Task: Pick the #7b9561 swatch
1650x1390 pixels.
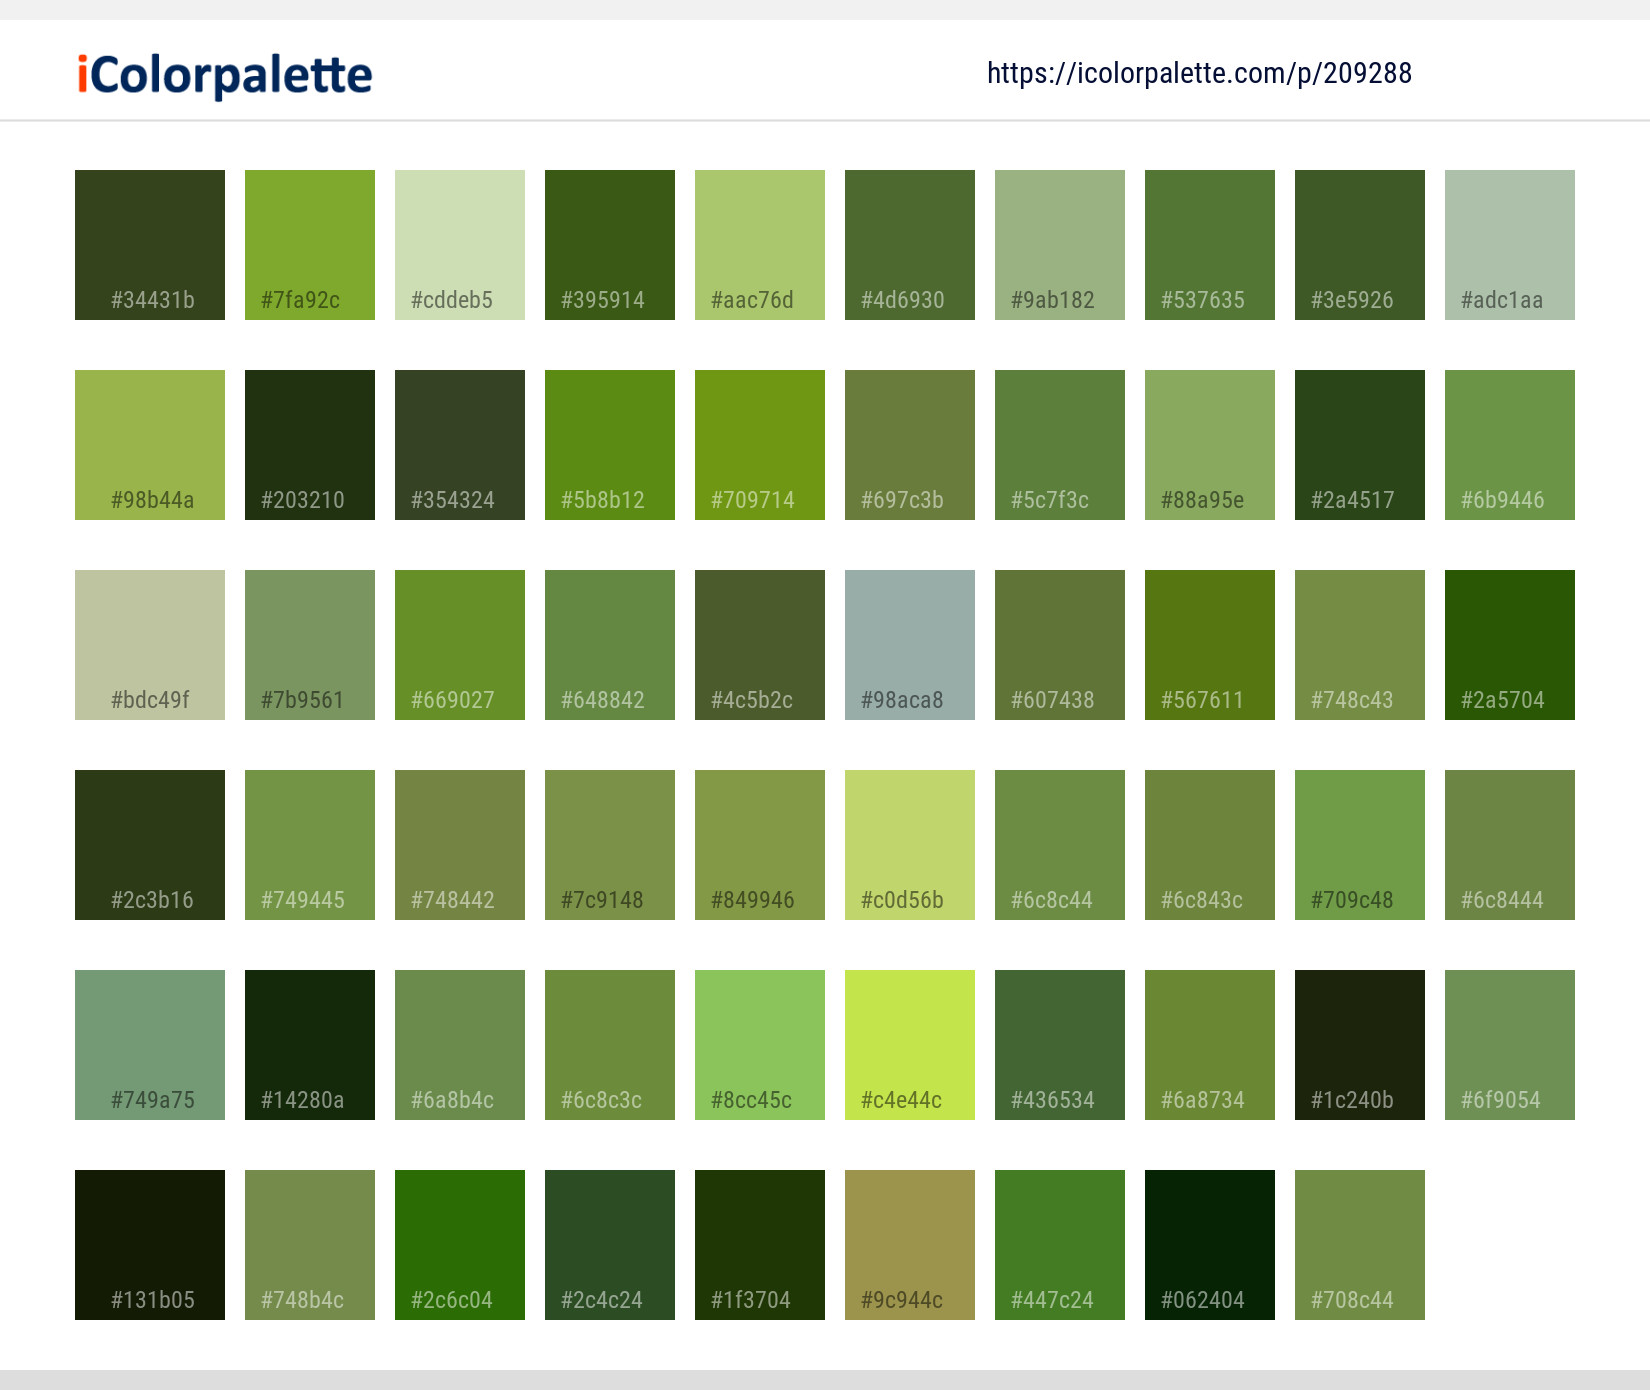Action: click(x=310, y=645)
